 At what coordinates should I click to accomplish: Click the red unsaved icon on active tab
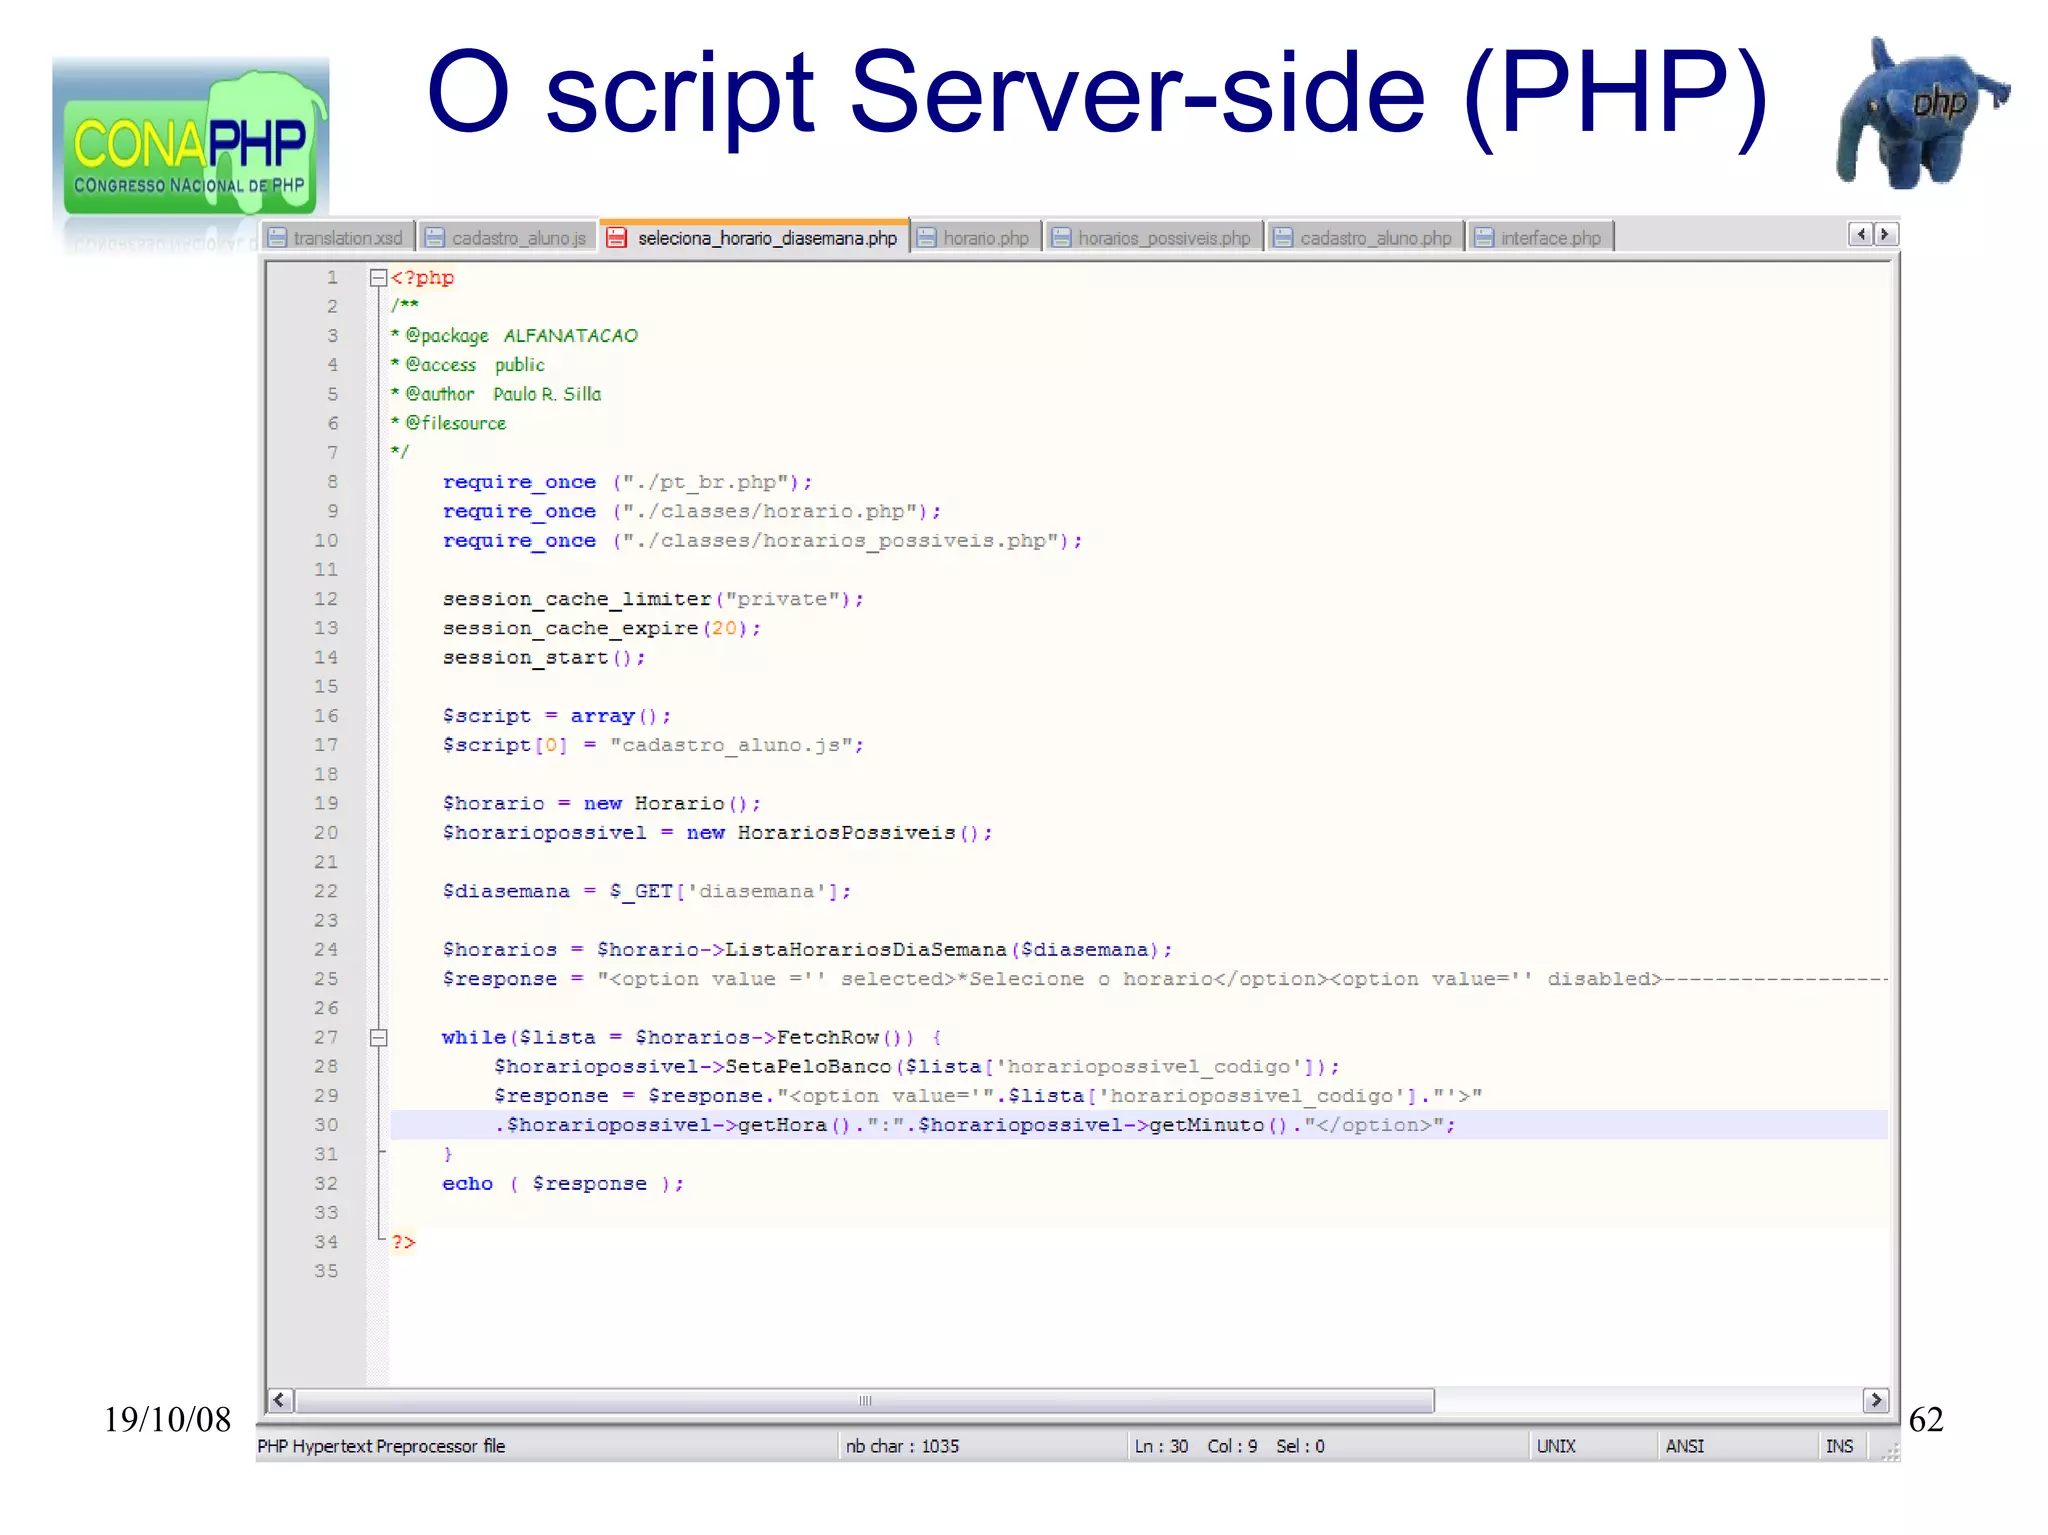(617, 237)
